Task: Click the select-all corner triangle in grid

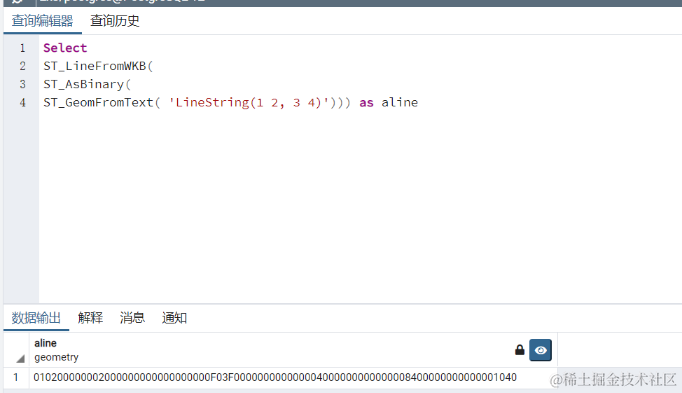Action: [20, 359]
